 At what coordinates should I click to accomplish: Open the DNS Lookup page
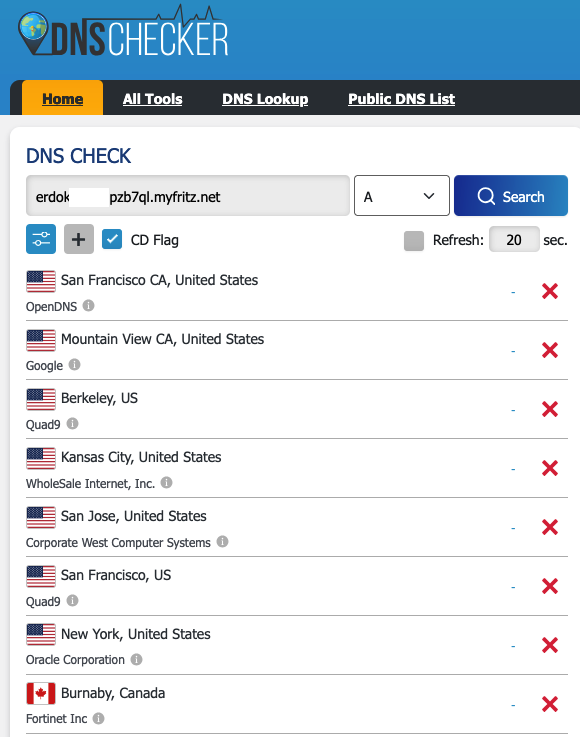click(265, 99)
